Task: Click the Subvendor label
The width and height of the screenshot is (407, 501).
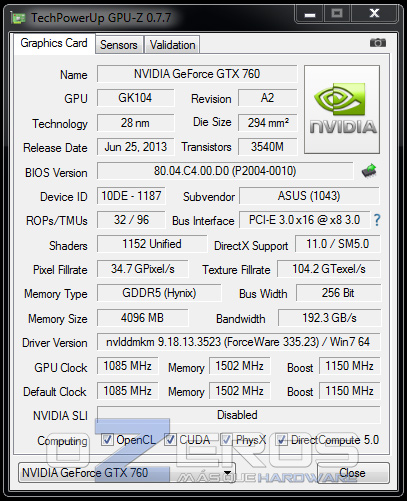Action: click(209, 197)
